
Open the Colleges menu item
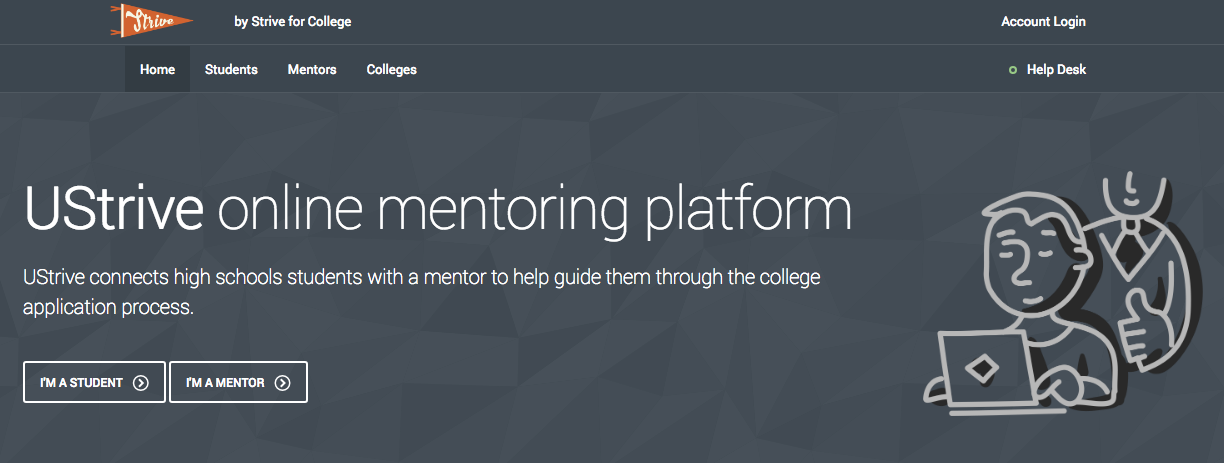click(392, 70)
